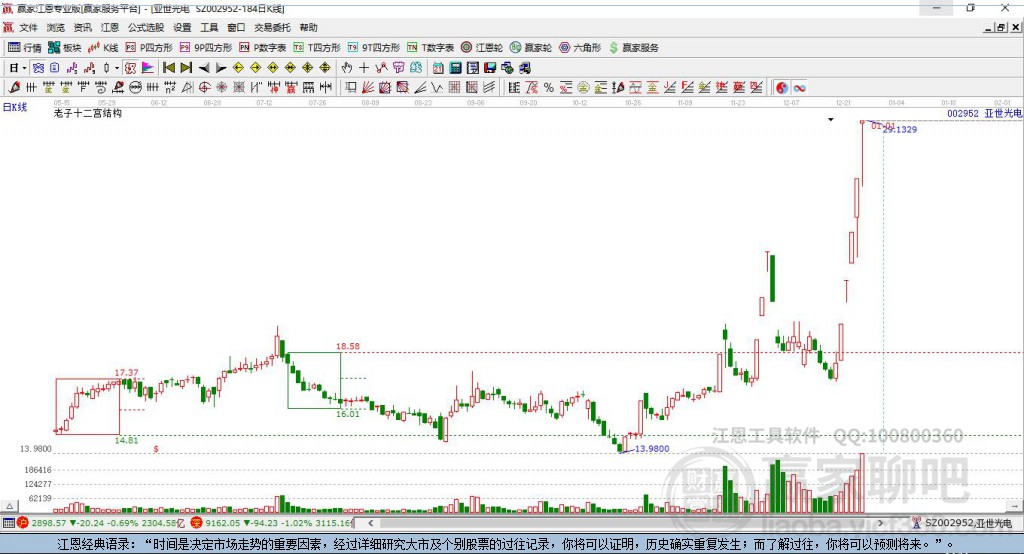Open the 9P四方形 tool
The image size is (1024, 554).
point(206,48)
